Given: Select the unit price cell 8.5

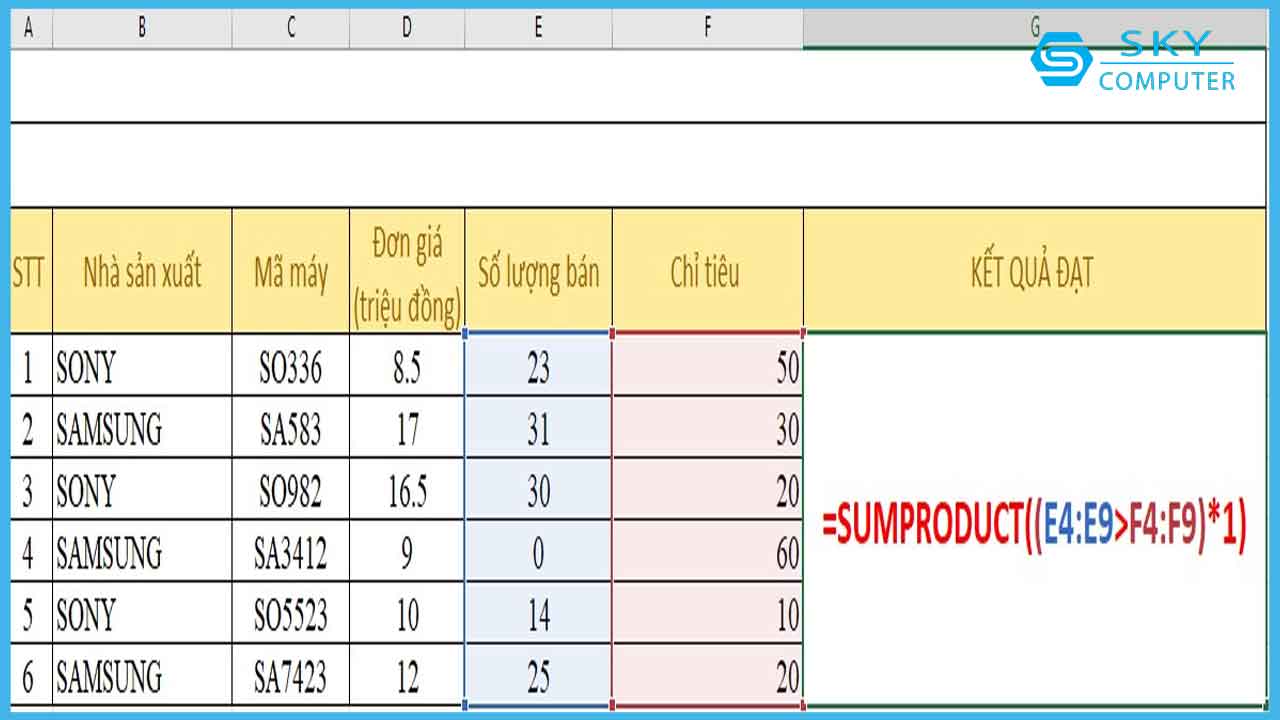Looking at the screenshot, I should 407,365.
